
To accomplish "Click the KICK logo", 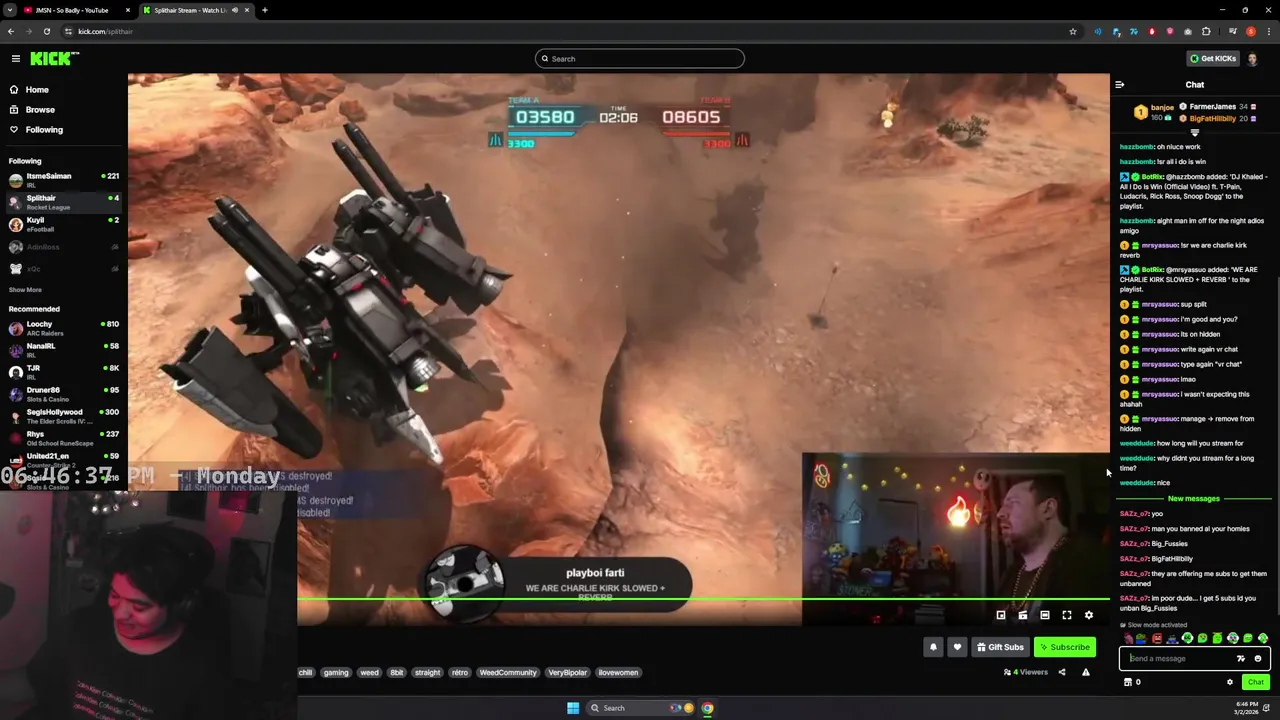I will (x=54, y=59).
